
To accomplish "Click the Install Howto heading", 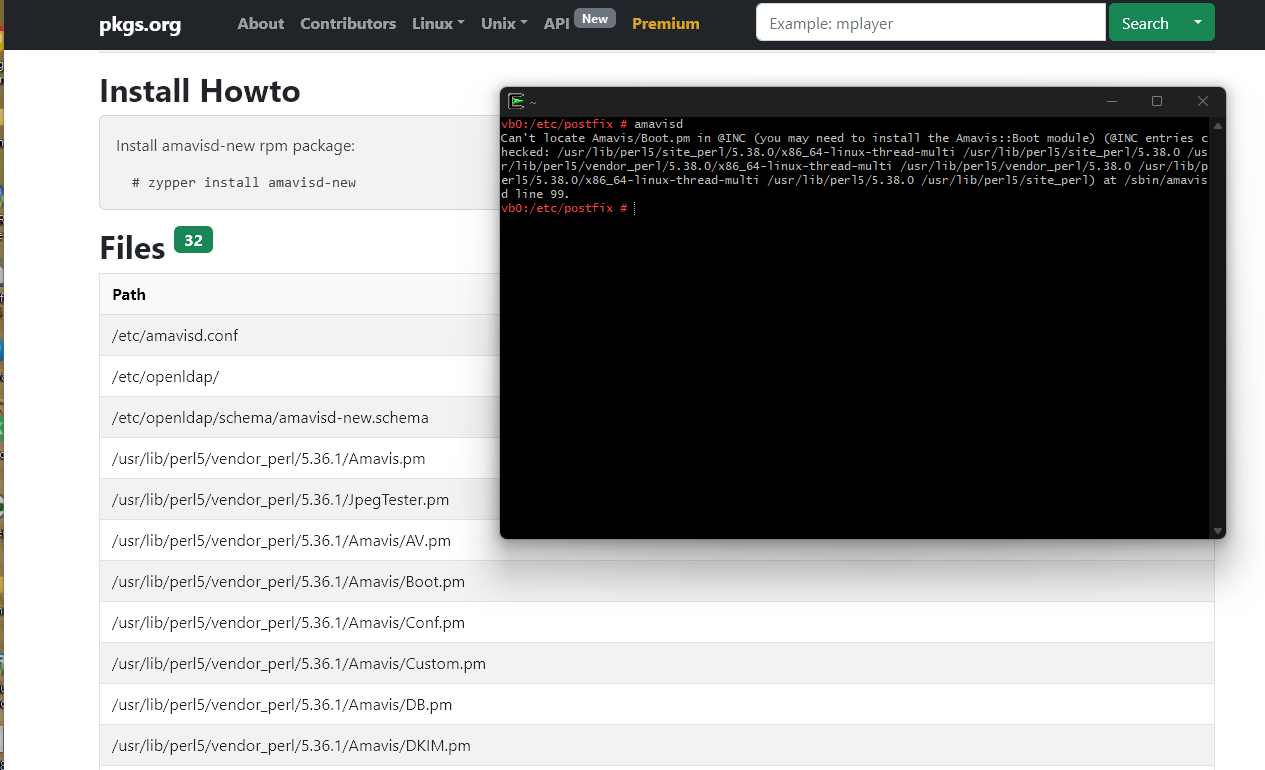I will pos(200,91).
